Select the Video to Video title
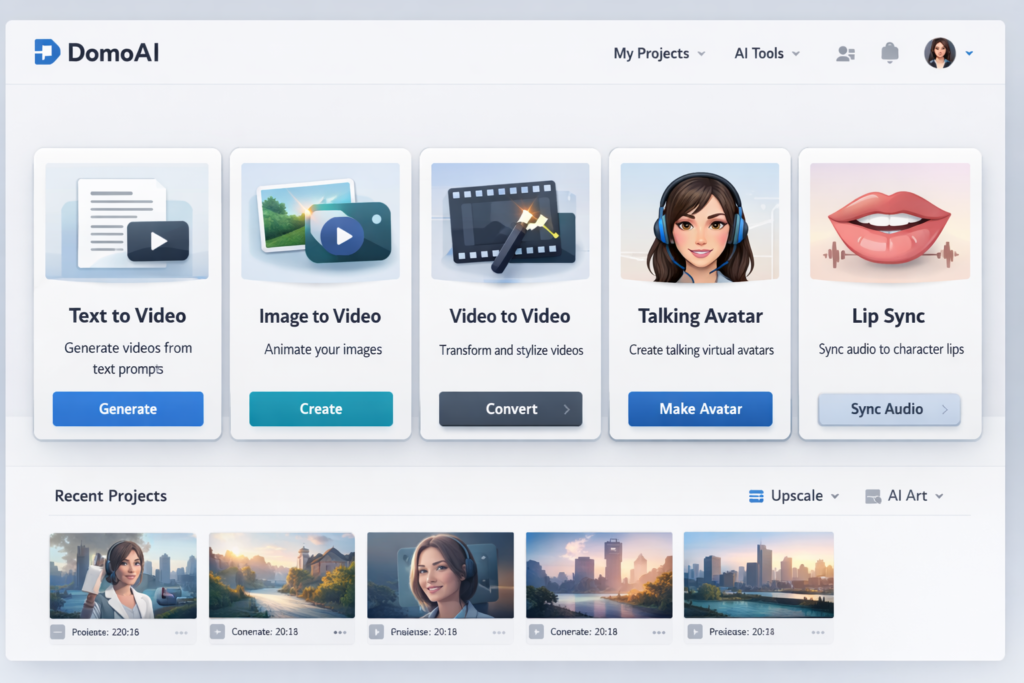Viewport: 1024px width, 683px height. point(509,316)
